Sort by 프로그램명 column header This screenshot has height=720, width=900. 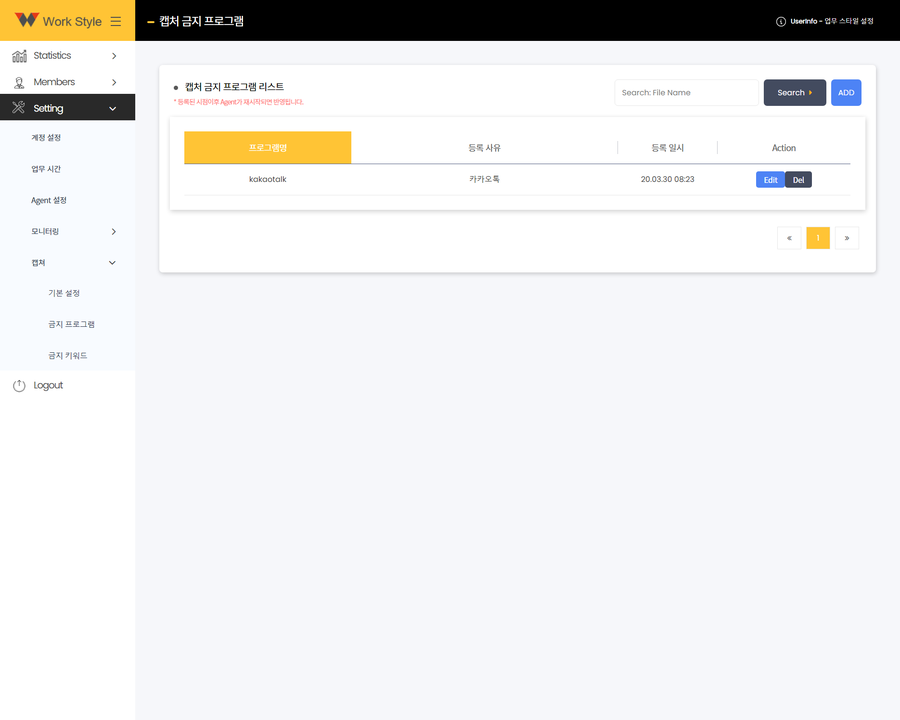[x=267, y=148]
